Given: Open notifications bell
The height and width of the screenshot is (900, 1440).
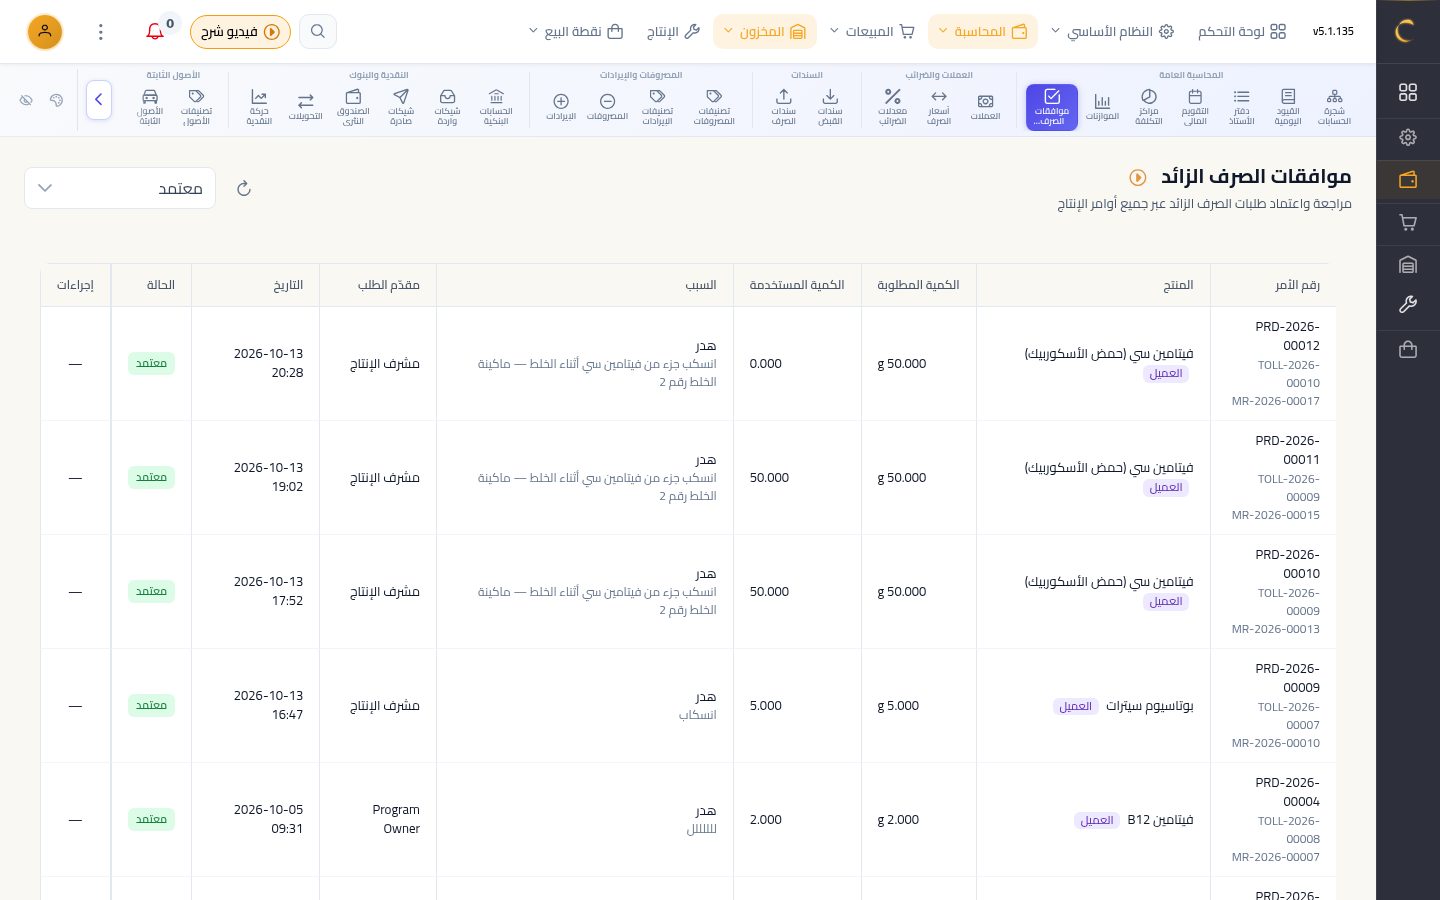Looking at the screenshot, I should tap(155, 32).
